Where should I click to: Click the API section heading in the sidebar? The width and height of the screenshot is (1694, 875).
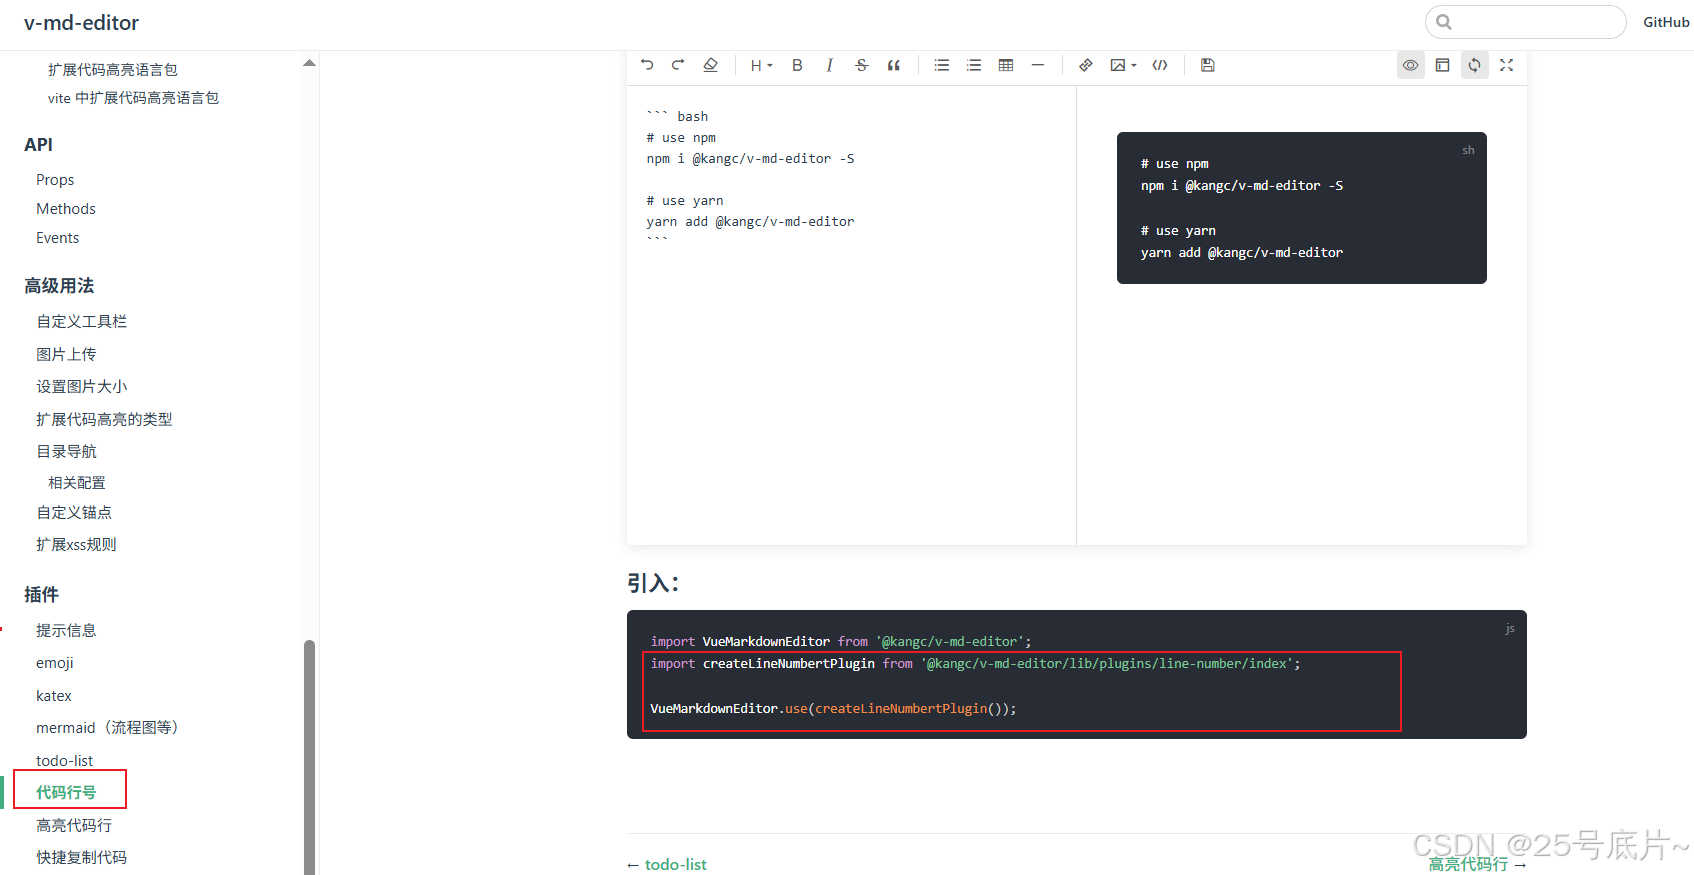pyautogui.click(x=38, y=145)
